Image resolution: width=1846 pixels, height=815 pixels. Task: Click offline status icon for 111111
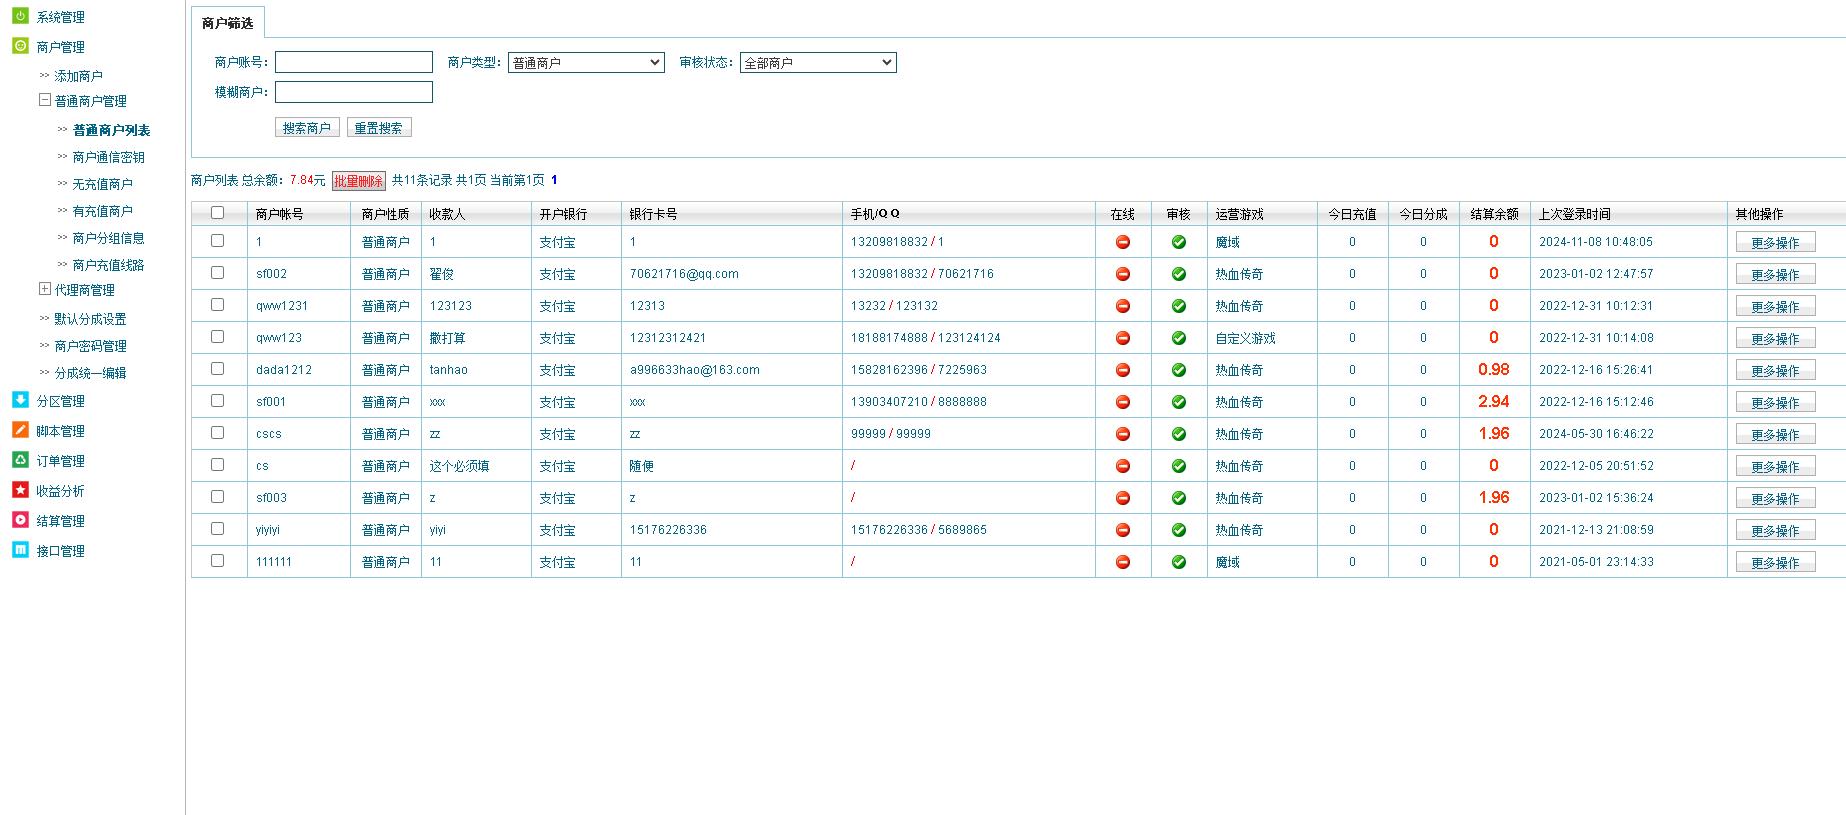click(1123, 562)
